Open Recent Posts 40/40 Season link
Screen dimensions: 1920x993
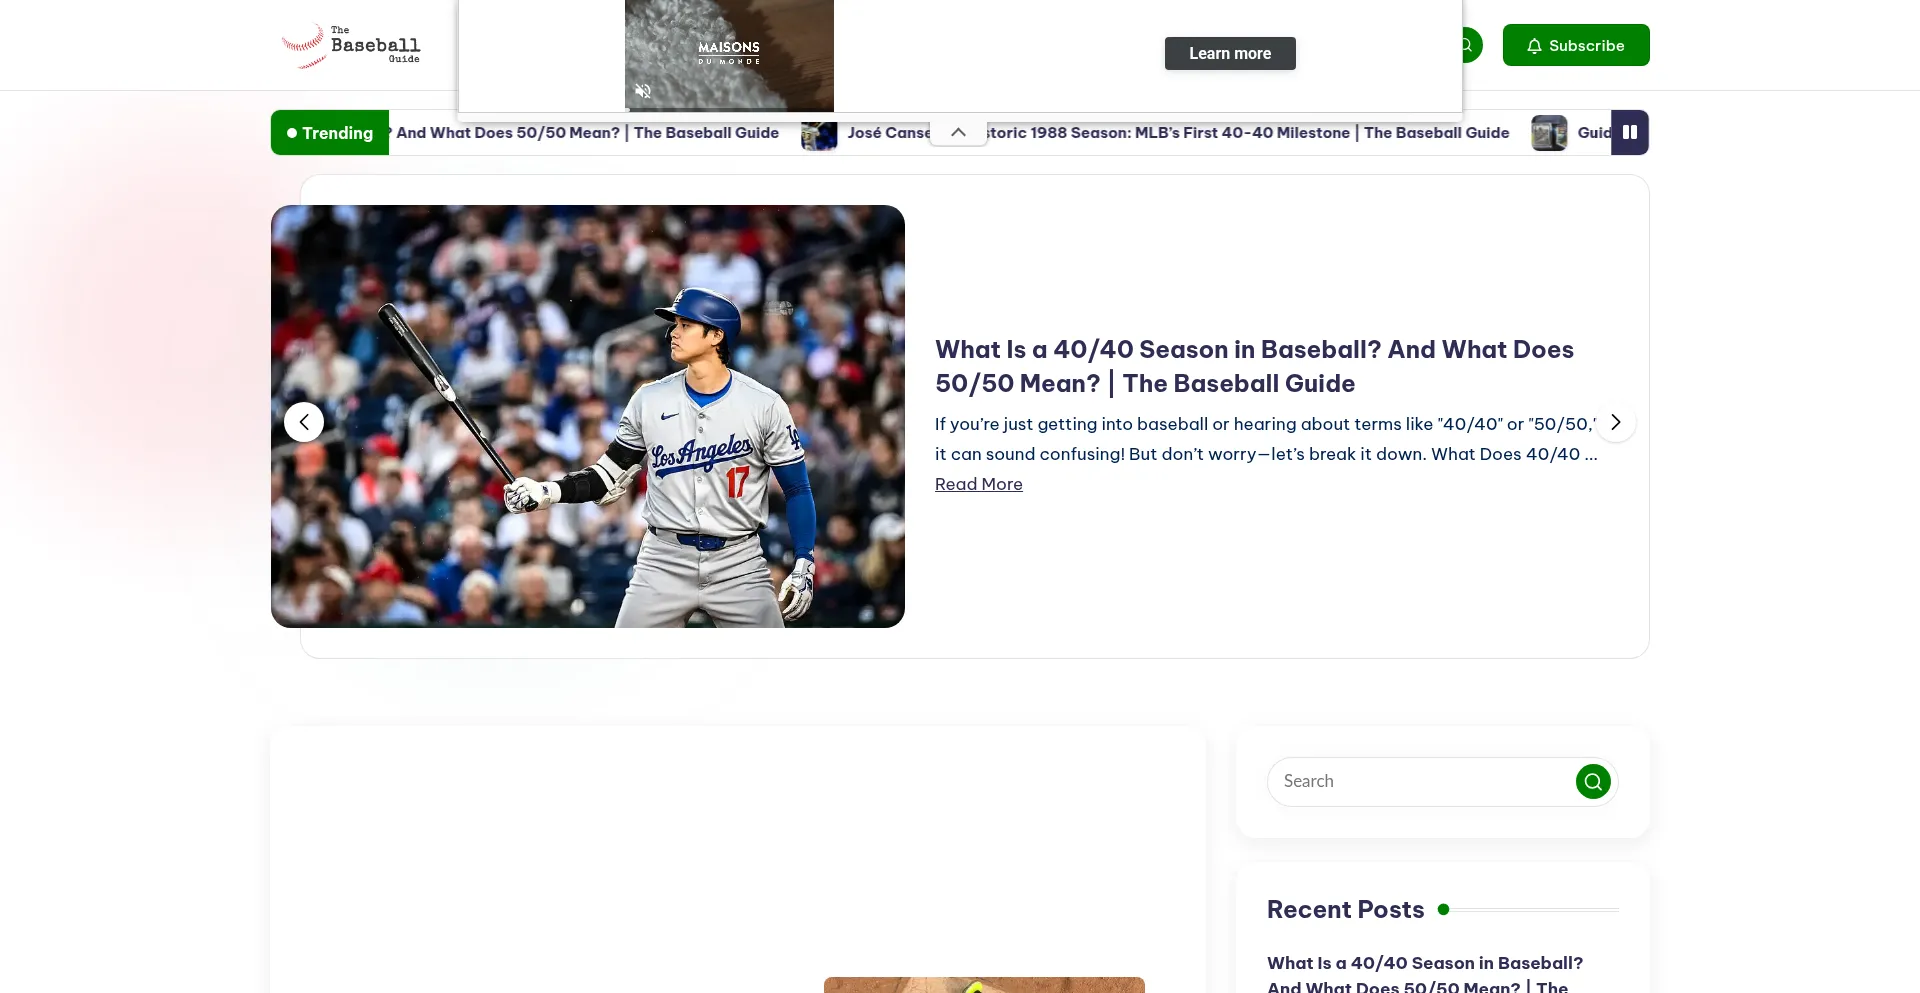[x=1425, y=975]
